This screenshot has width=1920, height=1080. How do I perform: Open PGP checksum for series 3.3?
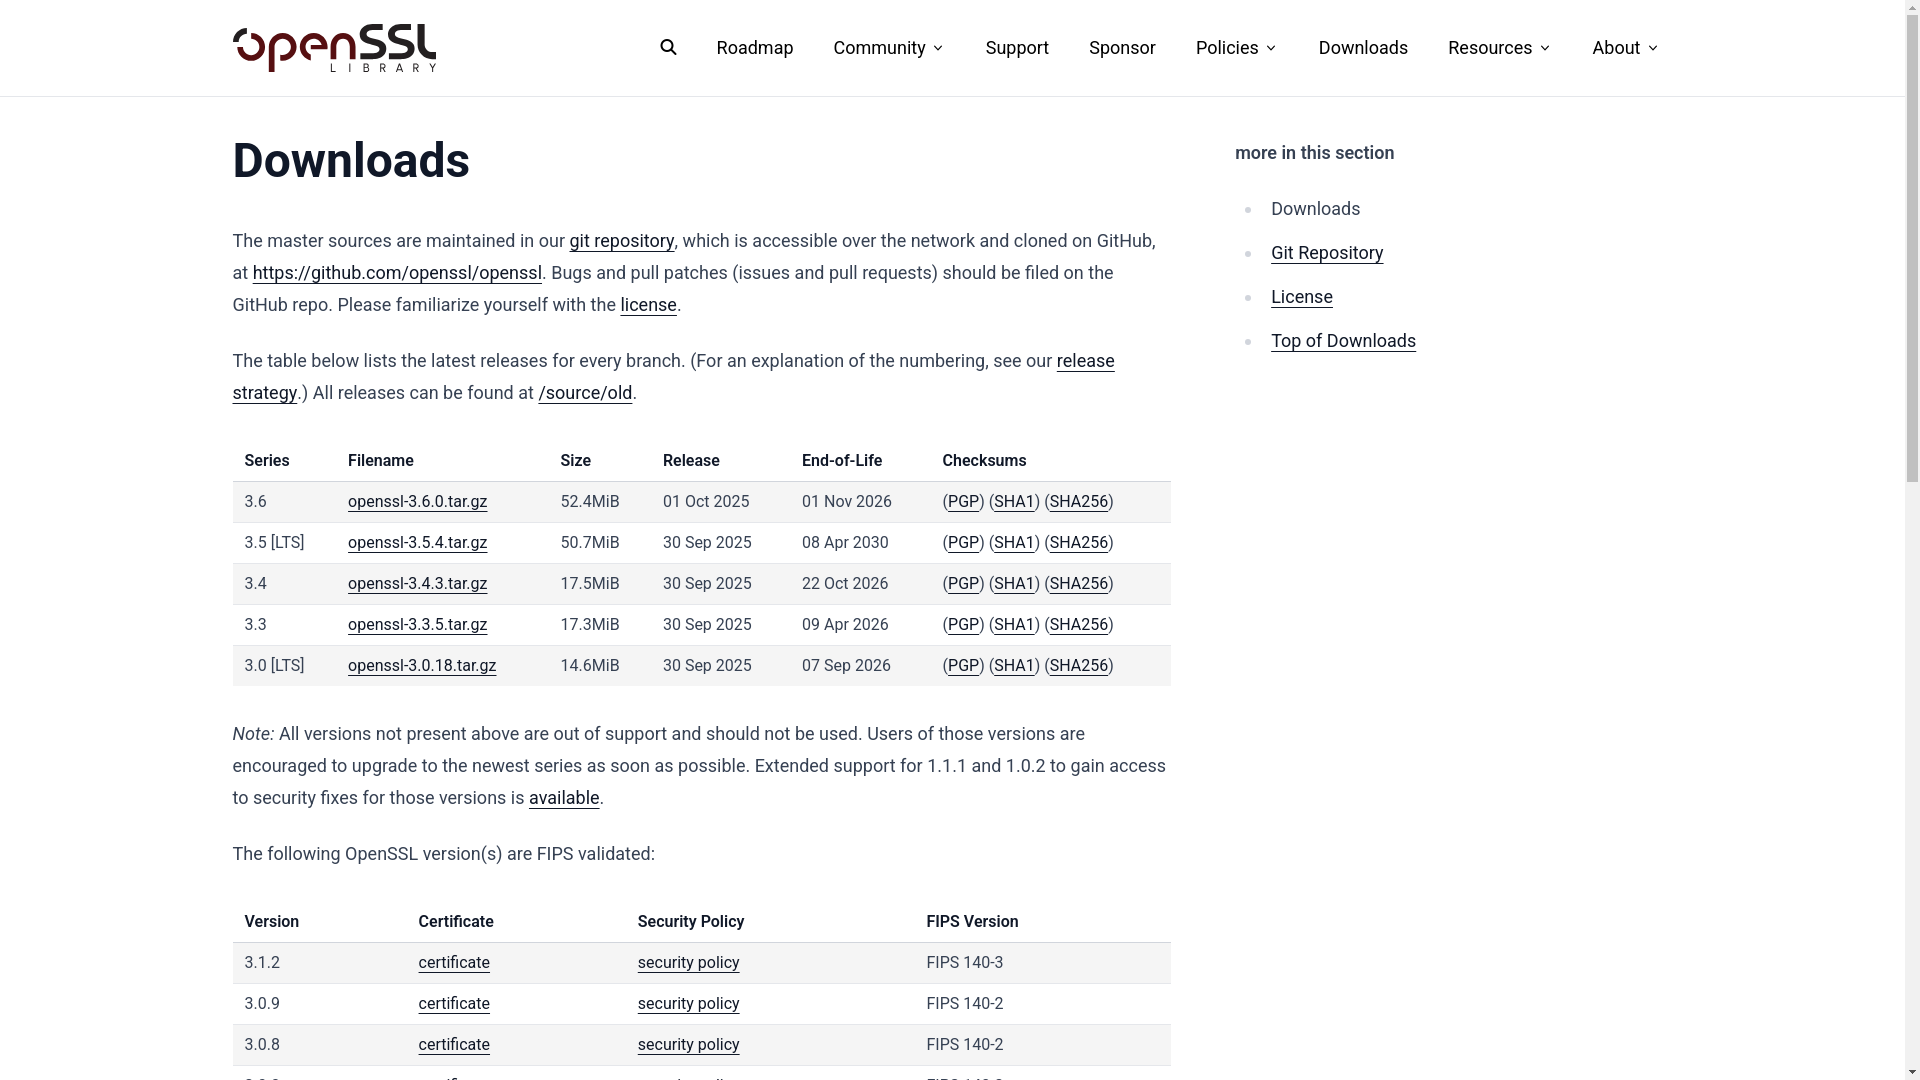coord(963,625)
